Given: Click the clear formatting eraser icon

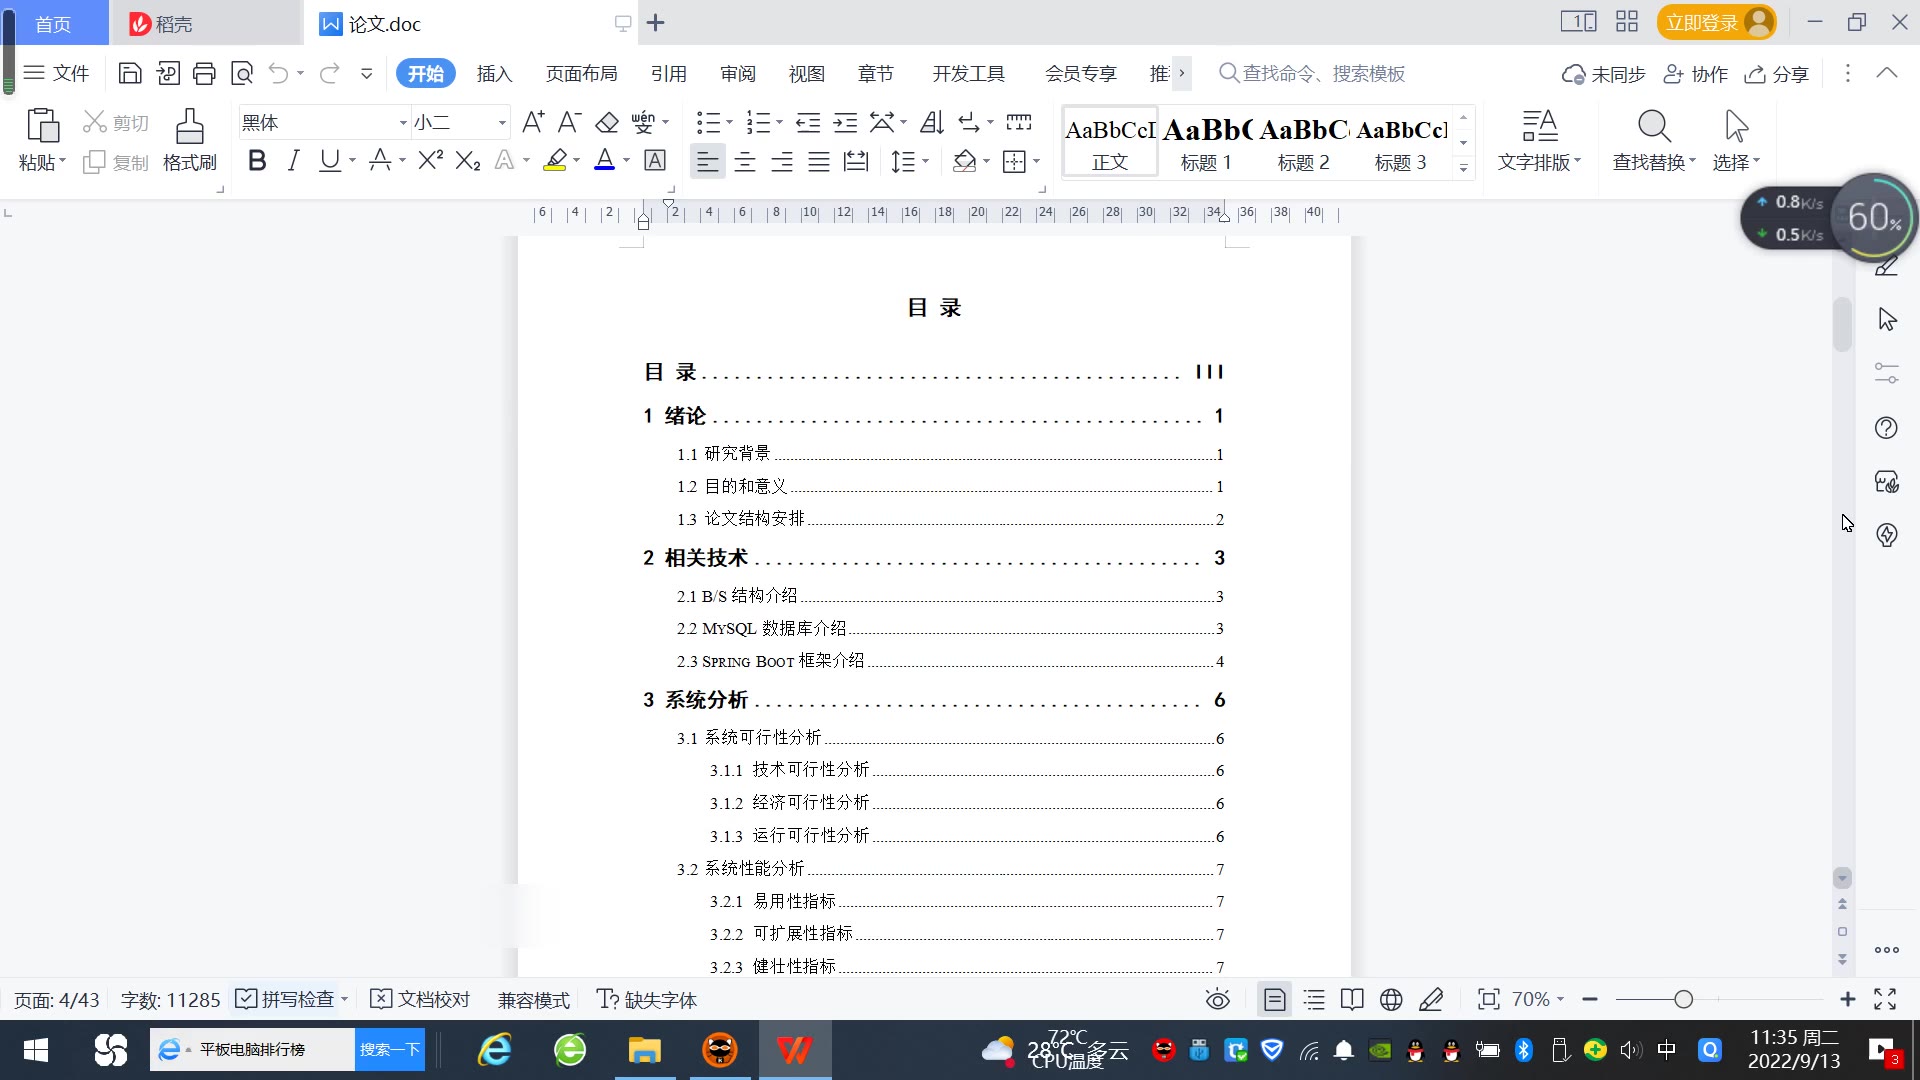Looking at the screenshot, I should pyautogui.click(x=607, y=122).
